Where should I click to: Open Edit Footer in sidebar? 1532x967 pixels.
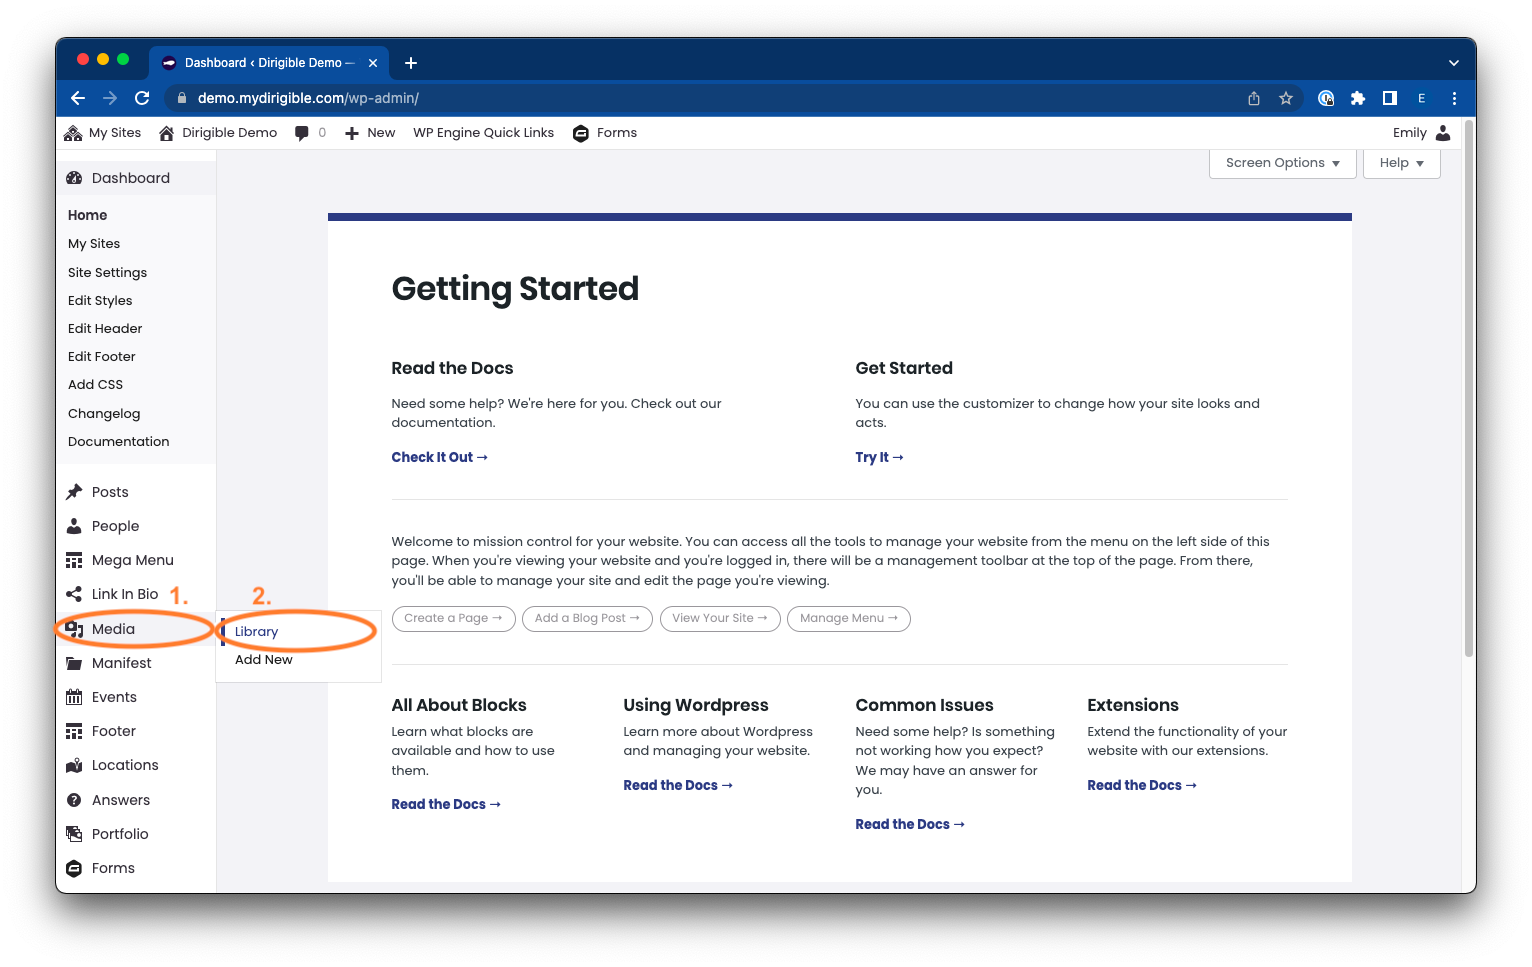(x=101, y=356)
